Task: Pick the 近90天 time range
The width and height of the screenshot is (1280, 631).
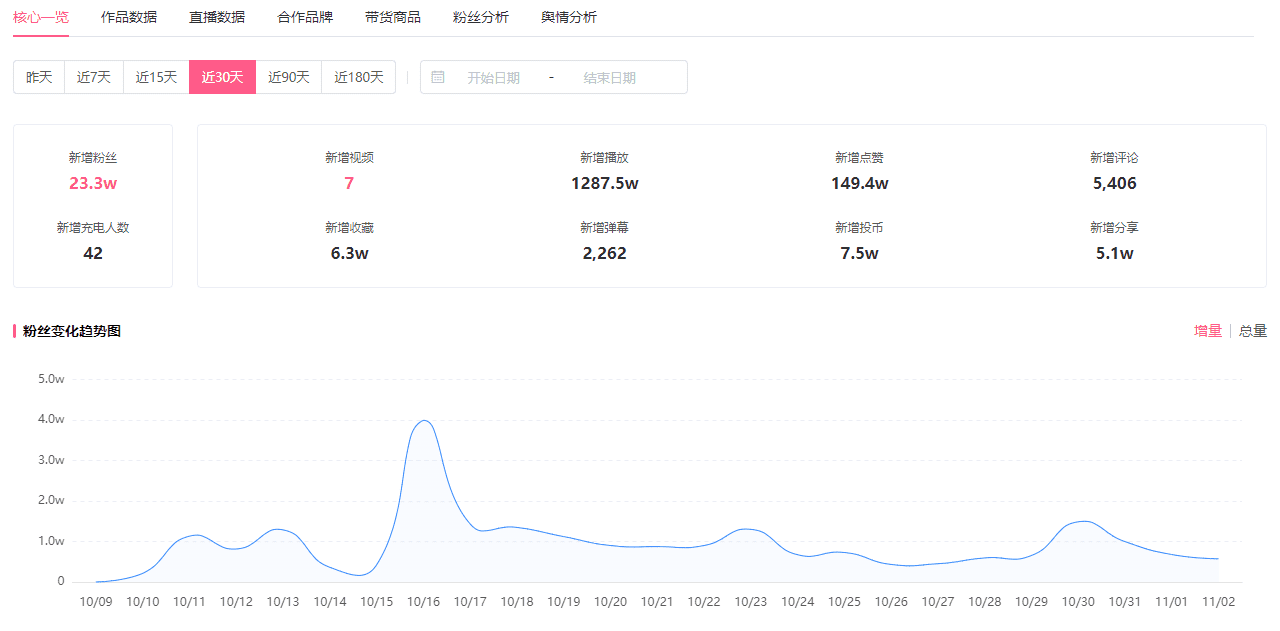Action: click(x=289, y=77)
